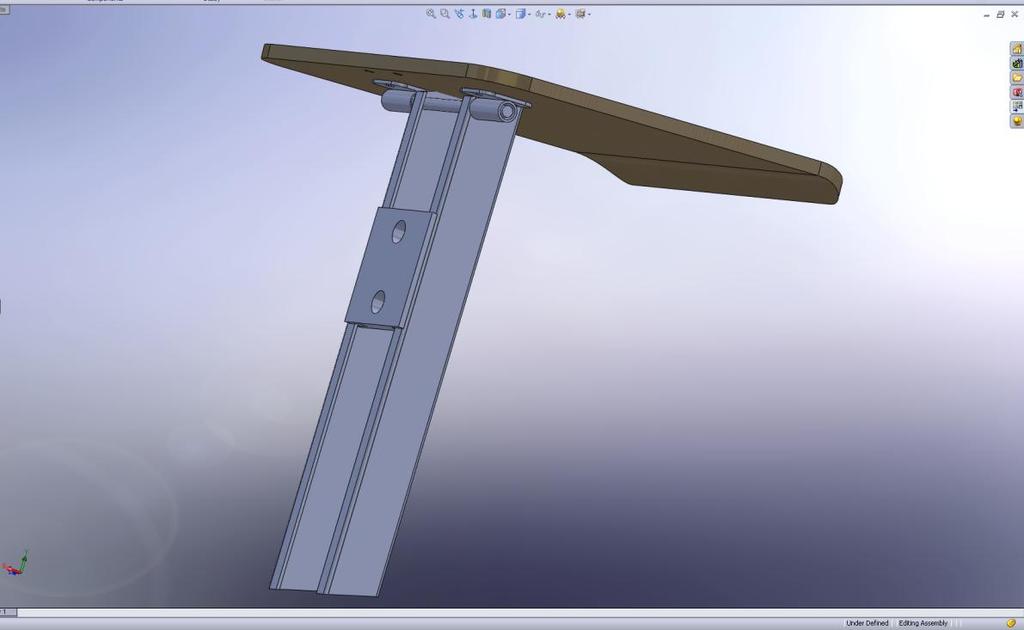
Task: Open the View Settings dropdown arrow
Action: [589, 14]
